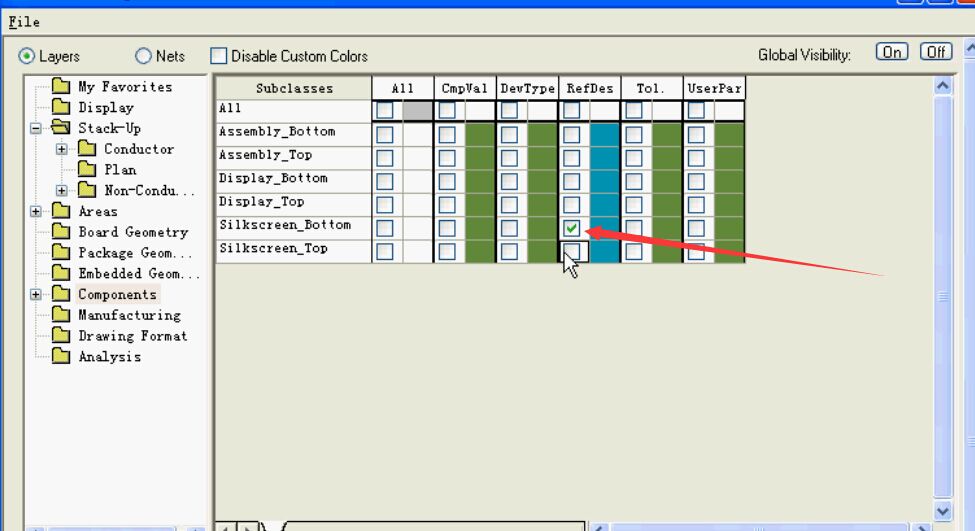Screen dimensions: 975x531
Task: Open the File menu
Action: [x=24, y=22]
